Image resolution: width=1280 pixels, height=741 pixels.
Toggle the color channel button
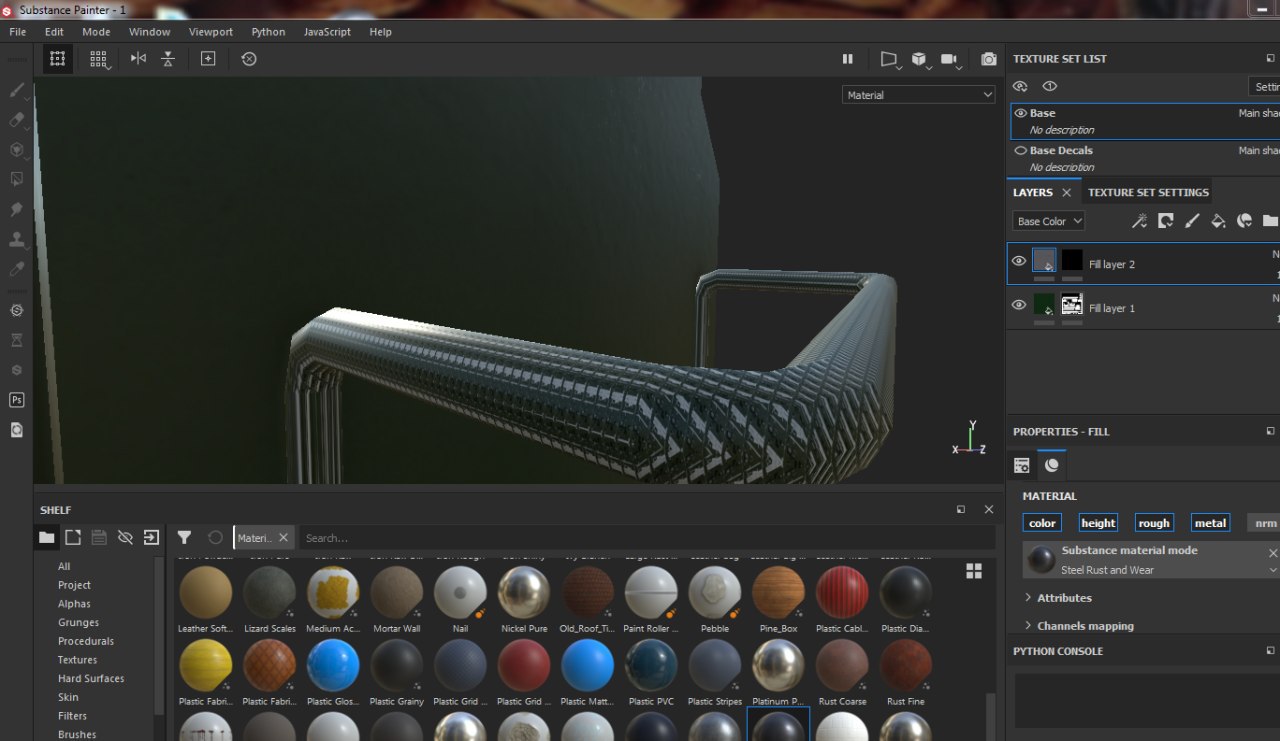1042,523
